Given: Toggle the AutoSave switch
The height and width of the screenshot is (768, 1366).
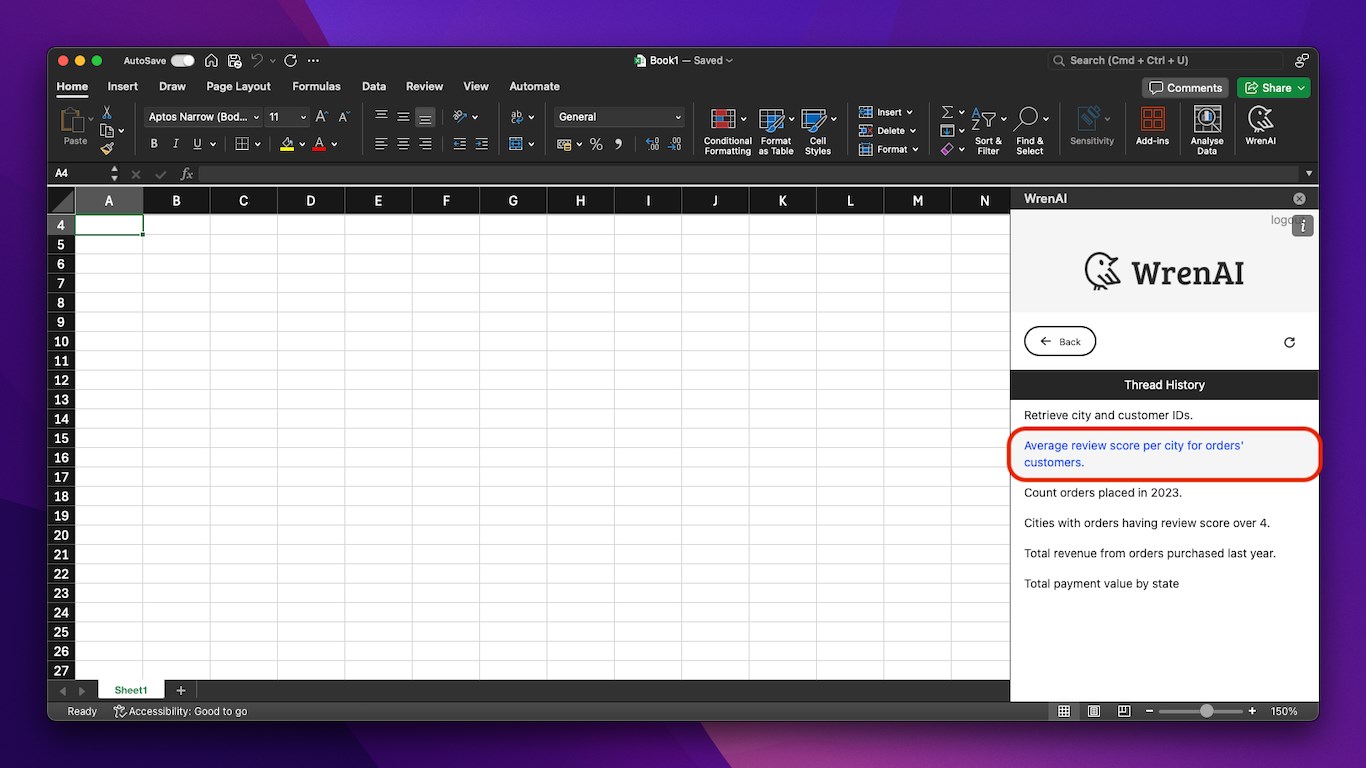Looking at the screenshot, I should (182, 61).
